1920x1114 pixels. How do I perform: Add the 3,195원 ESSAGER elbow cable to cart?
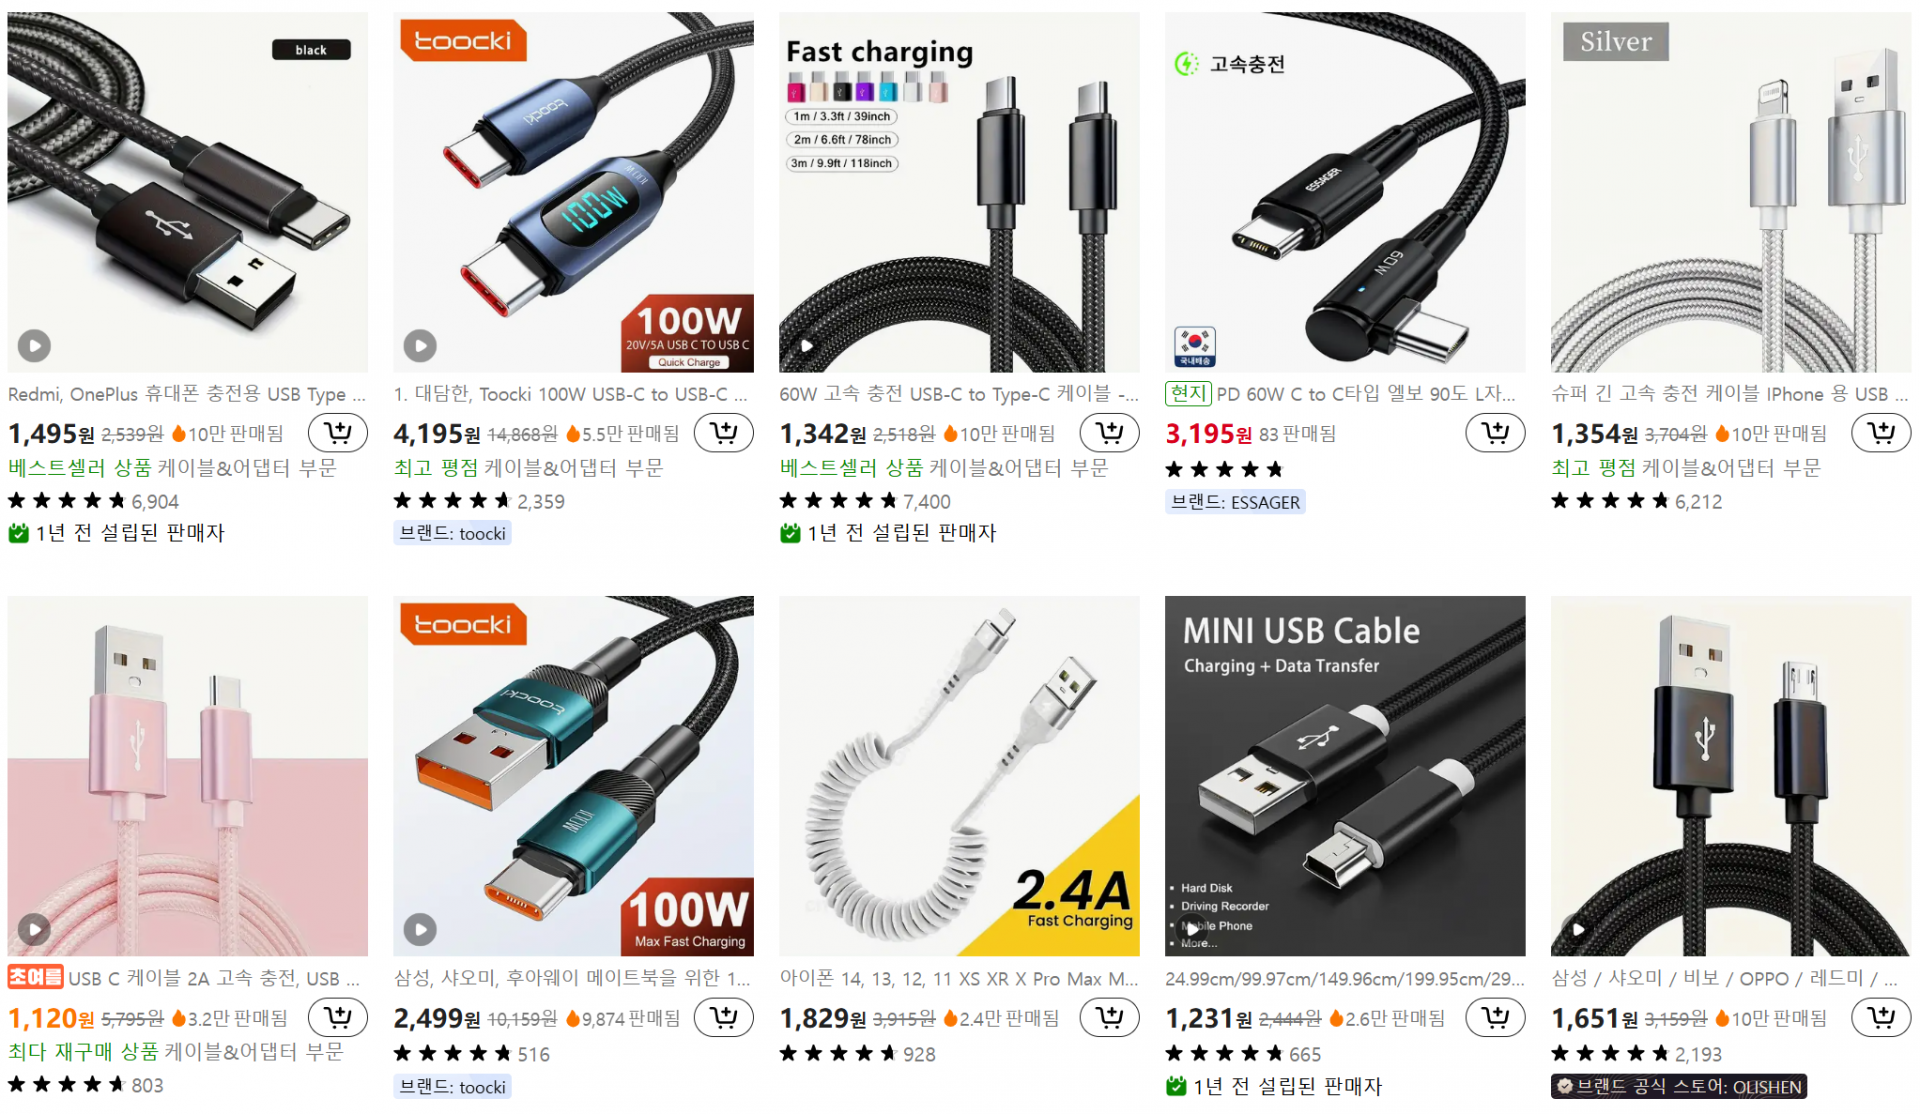click(1495, 433)
